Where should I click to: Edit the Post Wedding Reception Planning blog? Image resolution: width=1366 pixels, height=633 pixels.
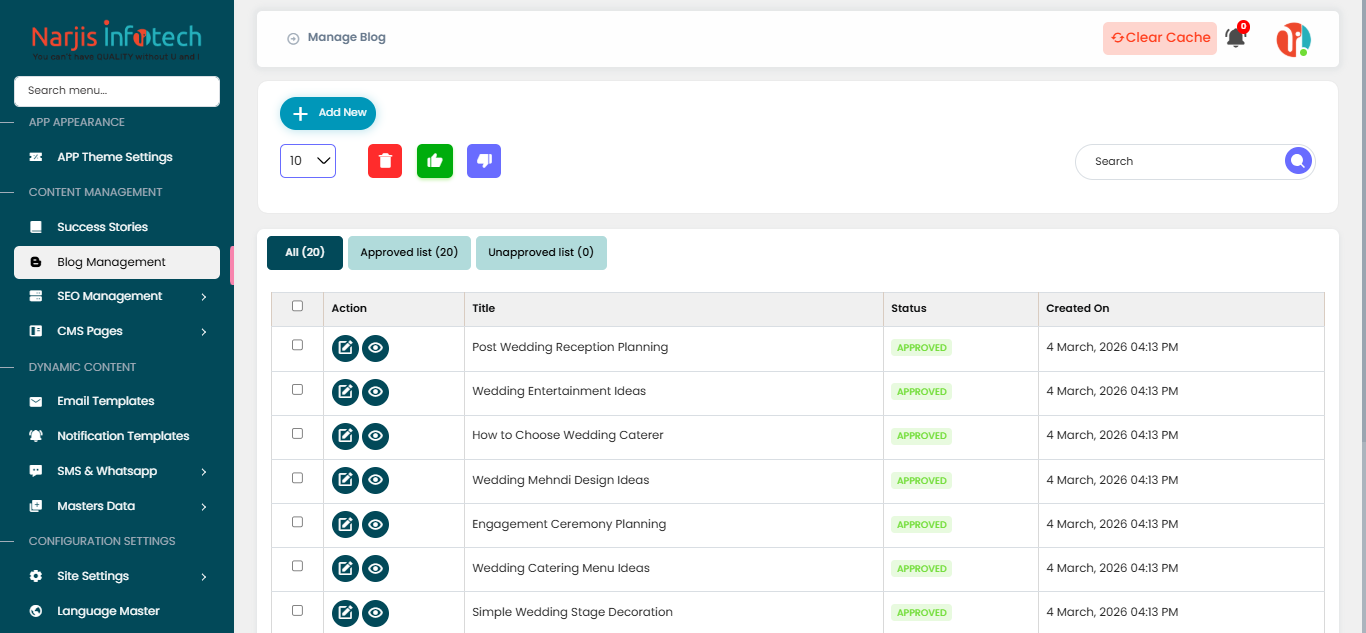(x=346, y=348)
